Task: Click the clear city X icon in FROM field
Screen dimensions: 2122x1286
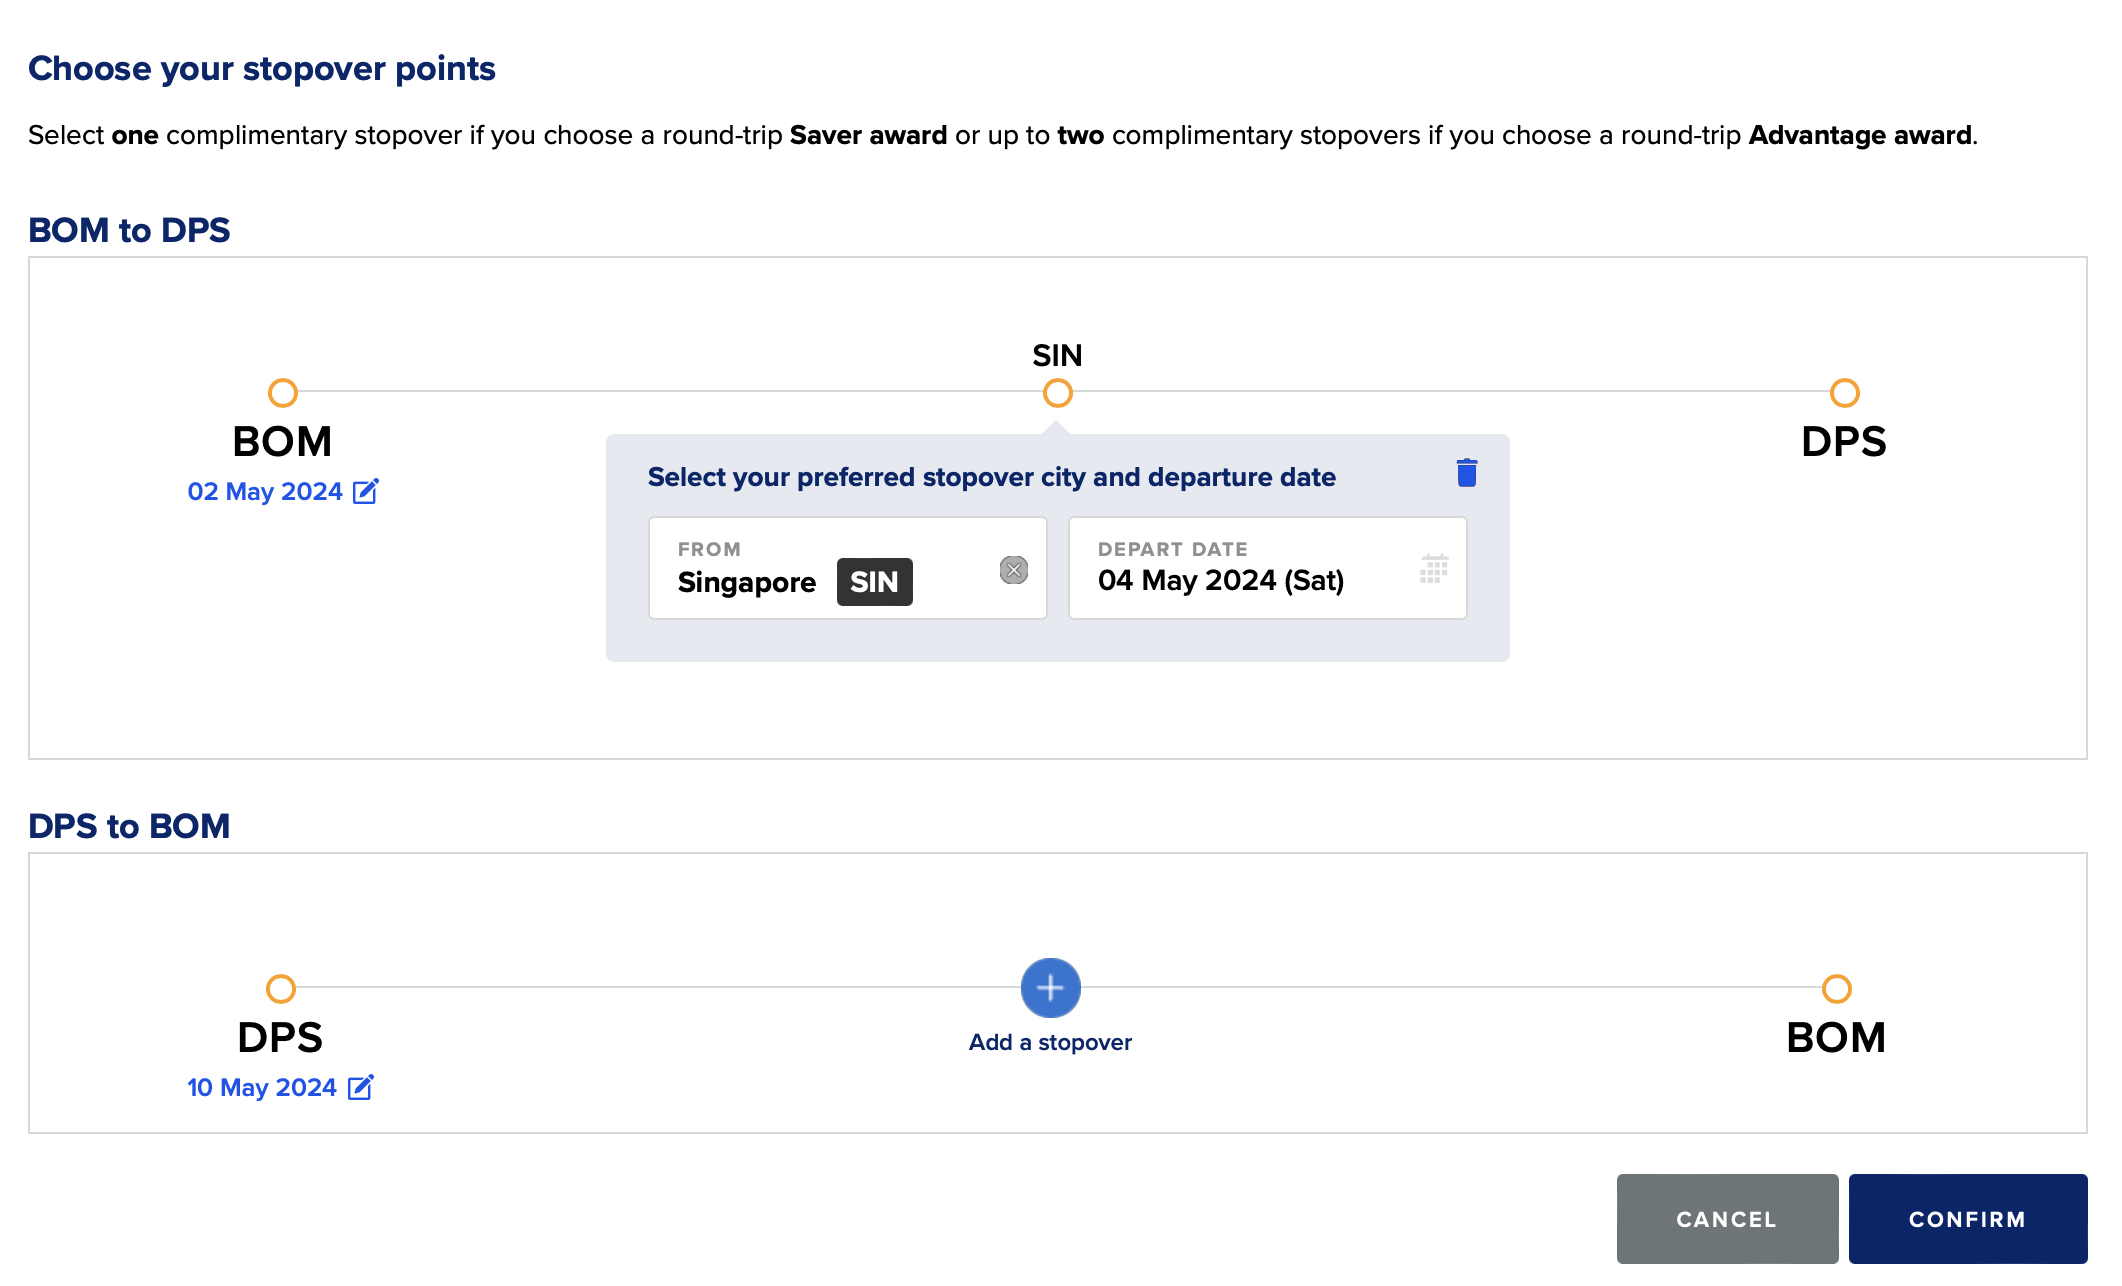Action: pyautogui.click(x=1012, y=567)
